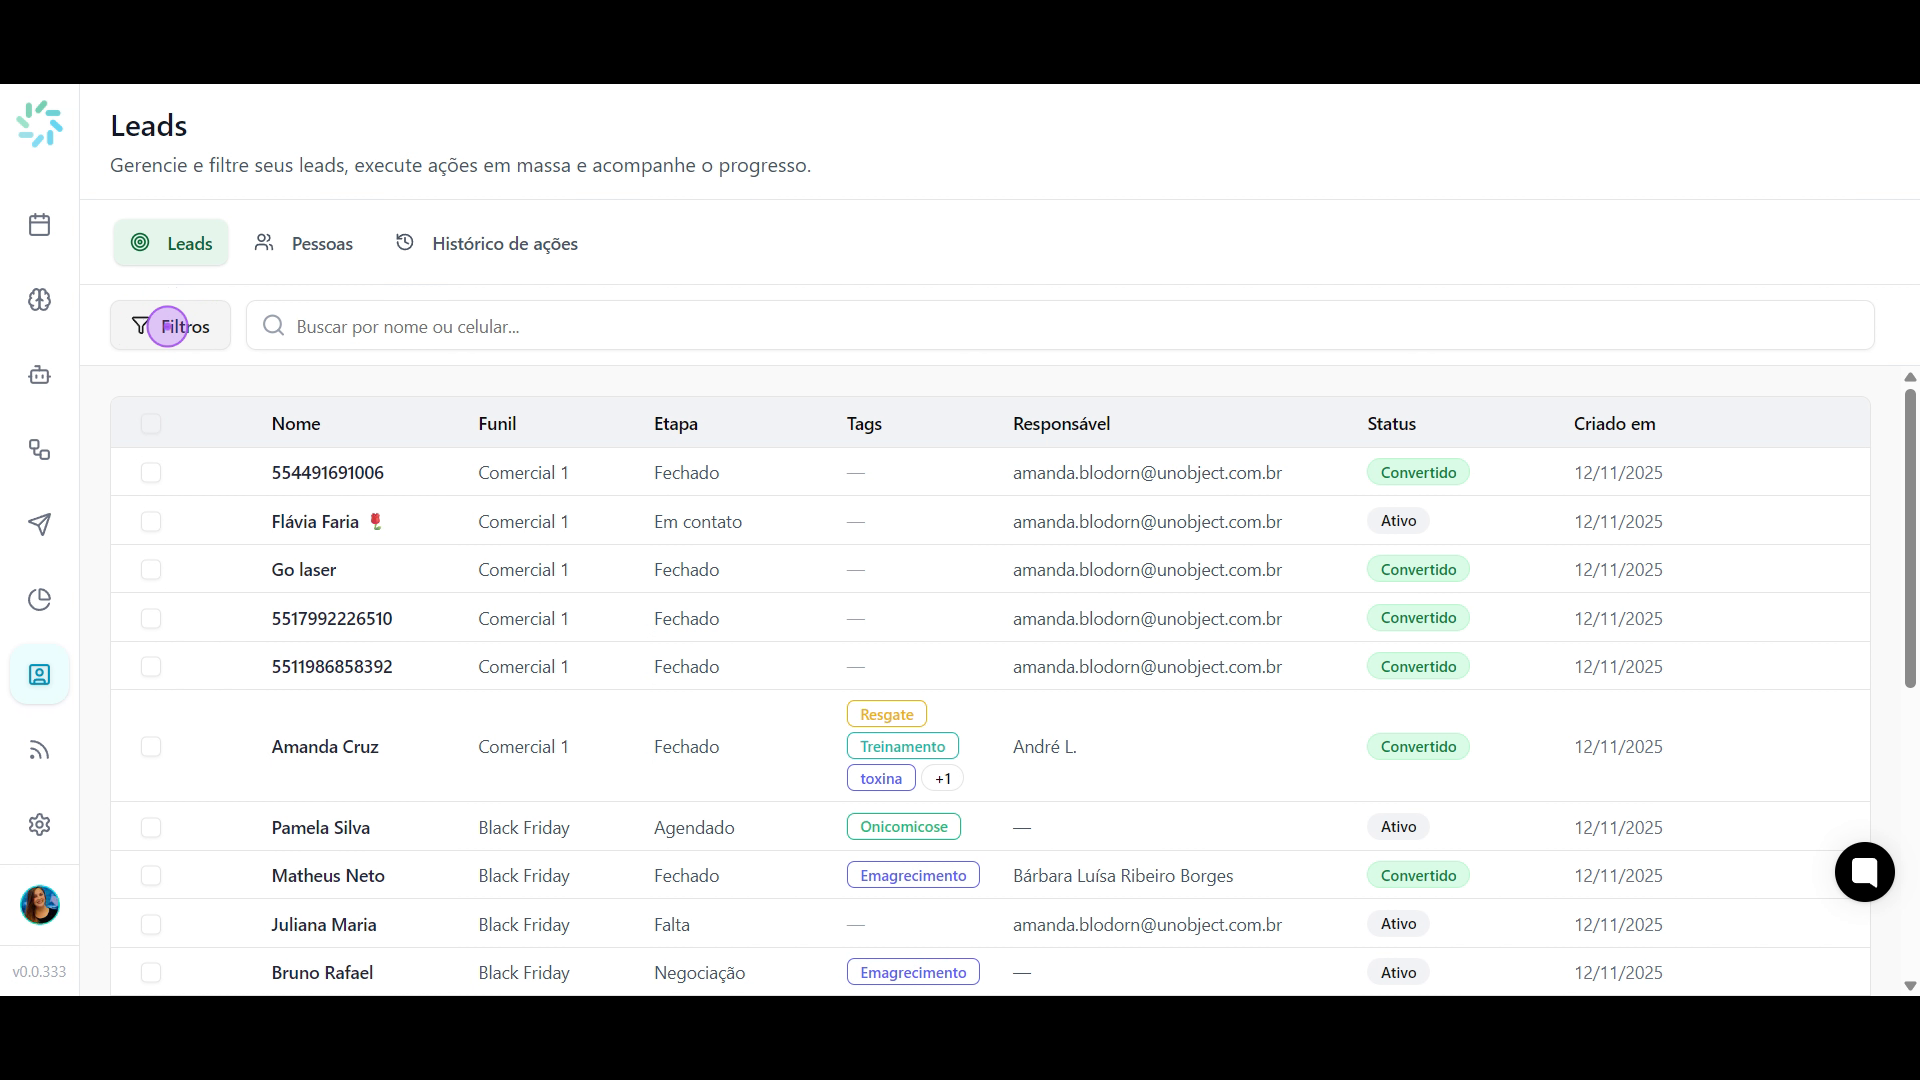The image size is (1920, 1080).
Task: Open the Filtros filter panel
Action: click(170, 326)
